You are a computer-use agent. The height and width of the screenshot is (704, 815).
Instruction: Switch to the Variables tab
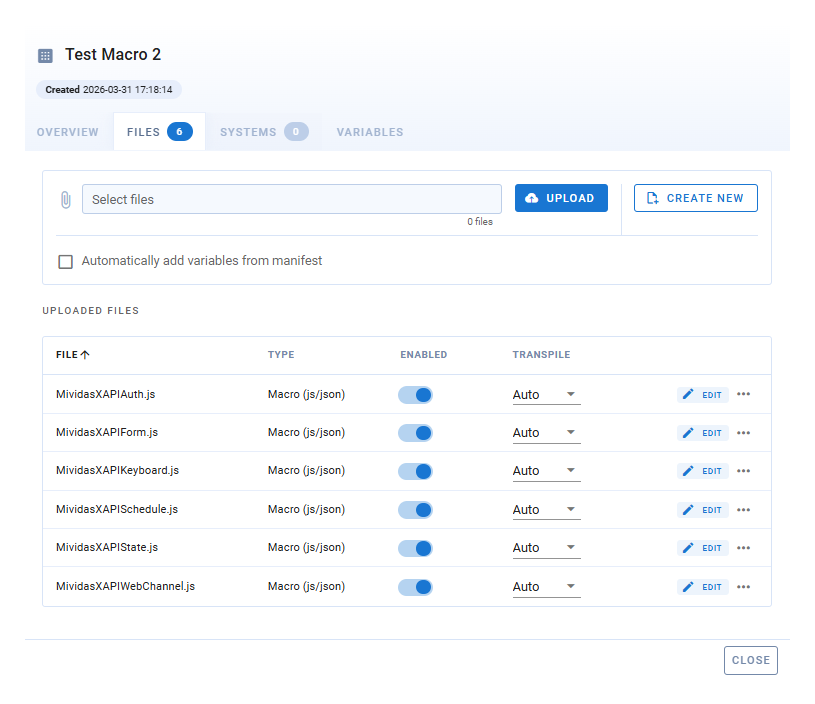(370, 132)
